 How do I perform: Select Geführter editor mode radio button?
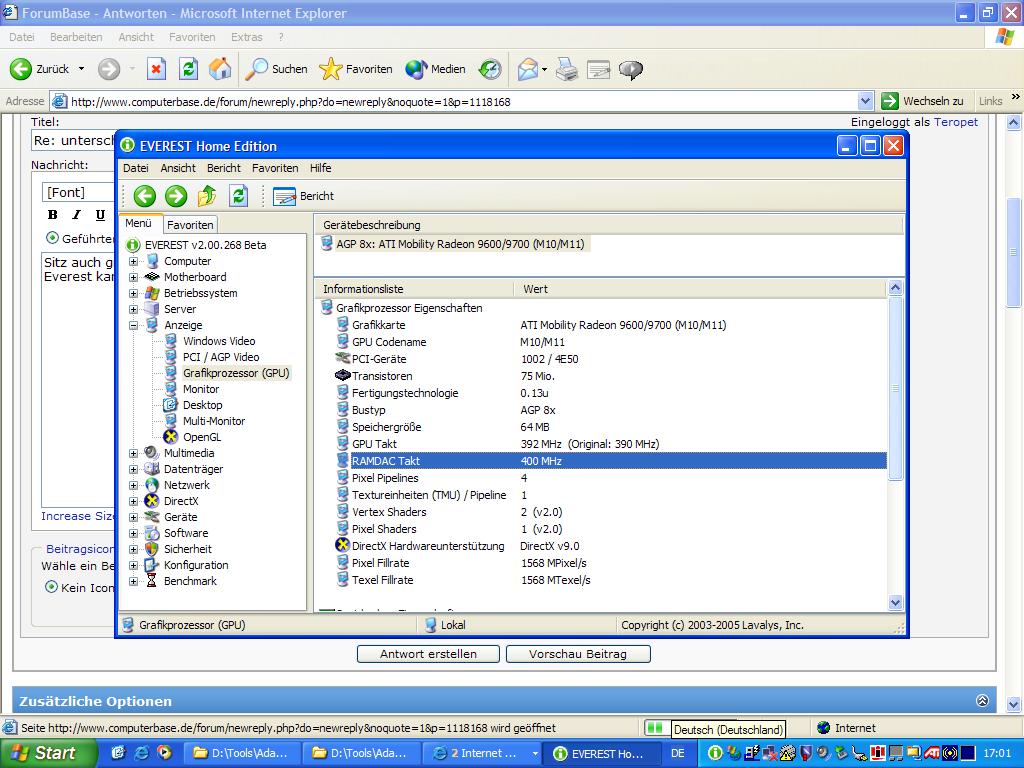coord(52,238)
